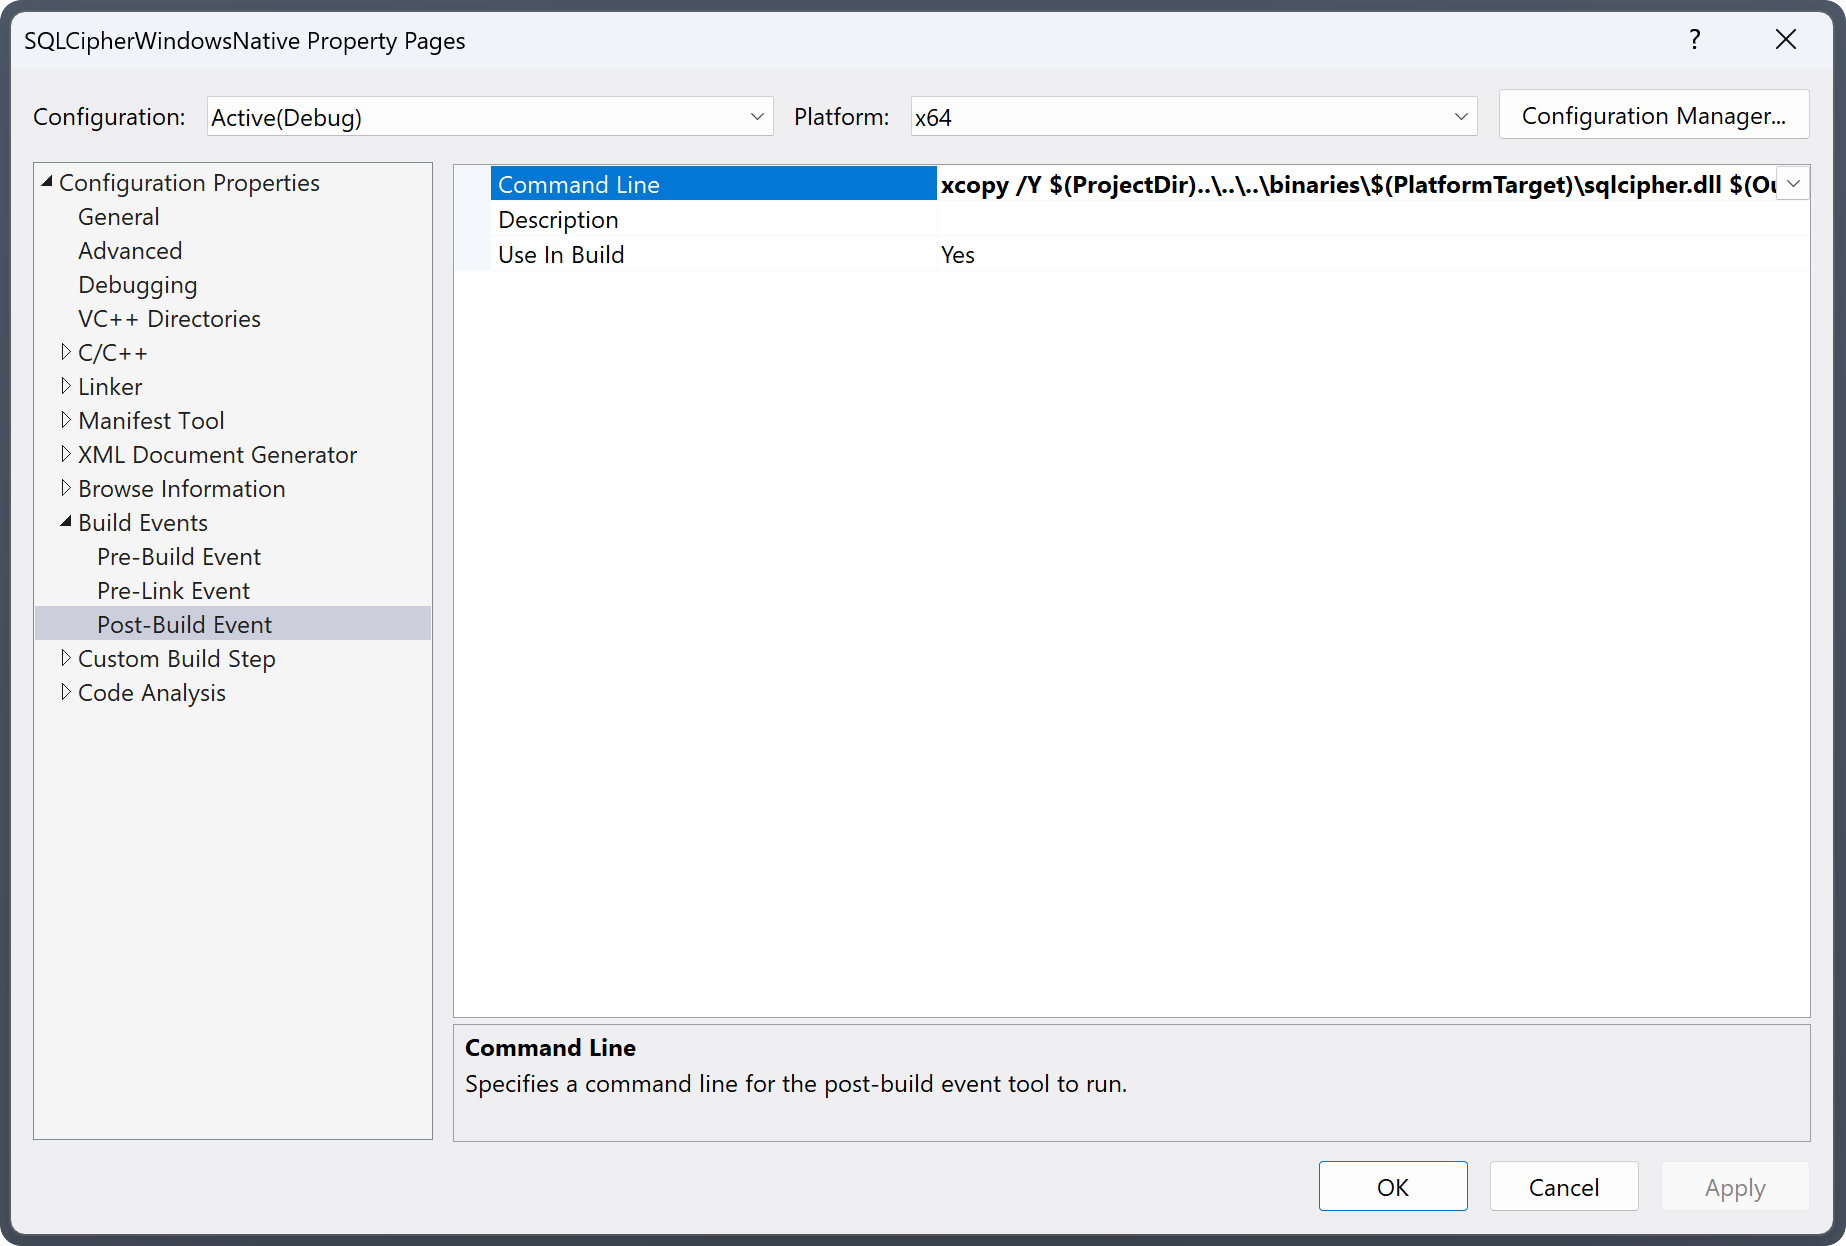Click the Apply button
Image resolution: width=1846 pixels, height=1246 pixels.
pos(1735,1187)
